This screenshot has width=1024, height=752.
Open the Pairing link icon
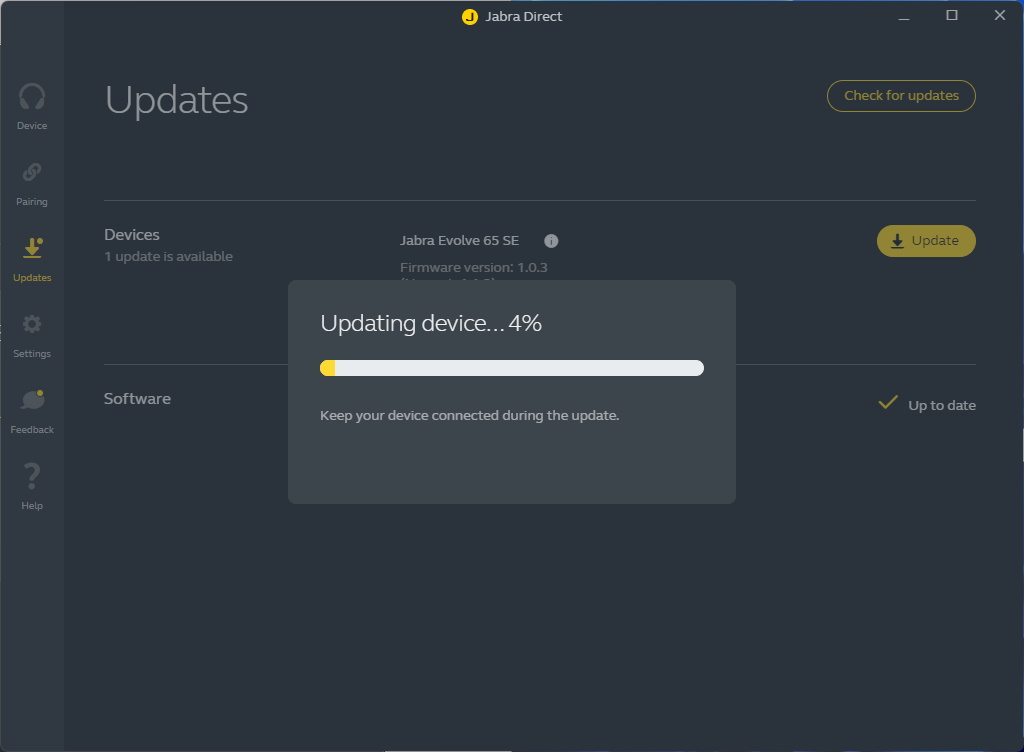pos(32,172)
